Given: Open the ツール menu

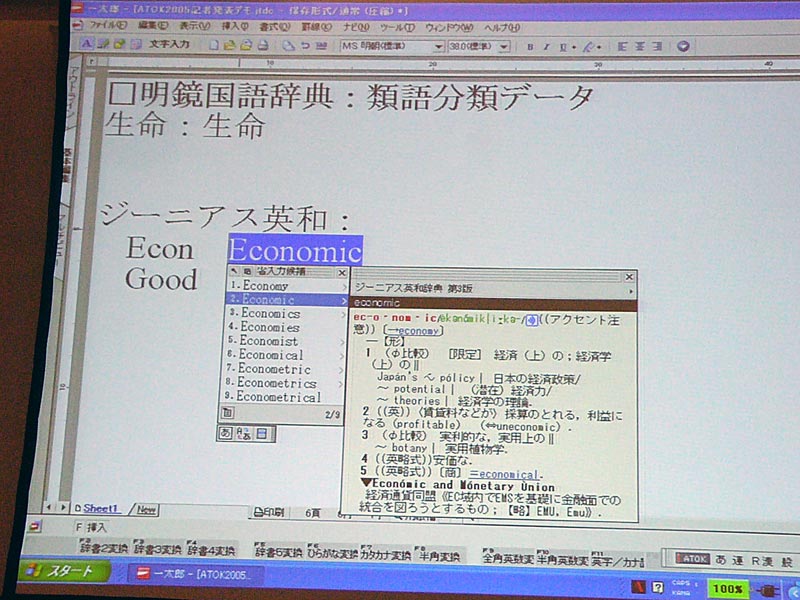Looking at the screenshot, I should (x=397, y=28).
